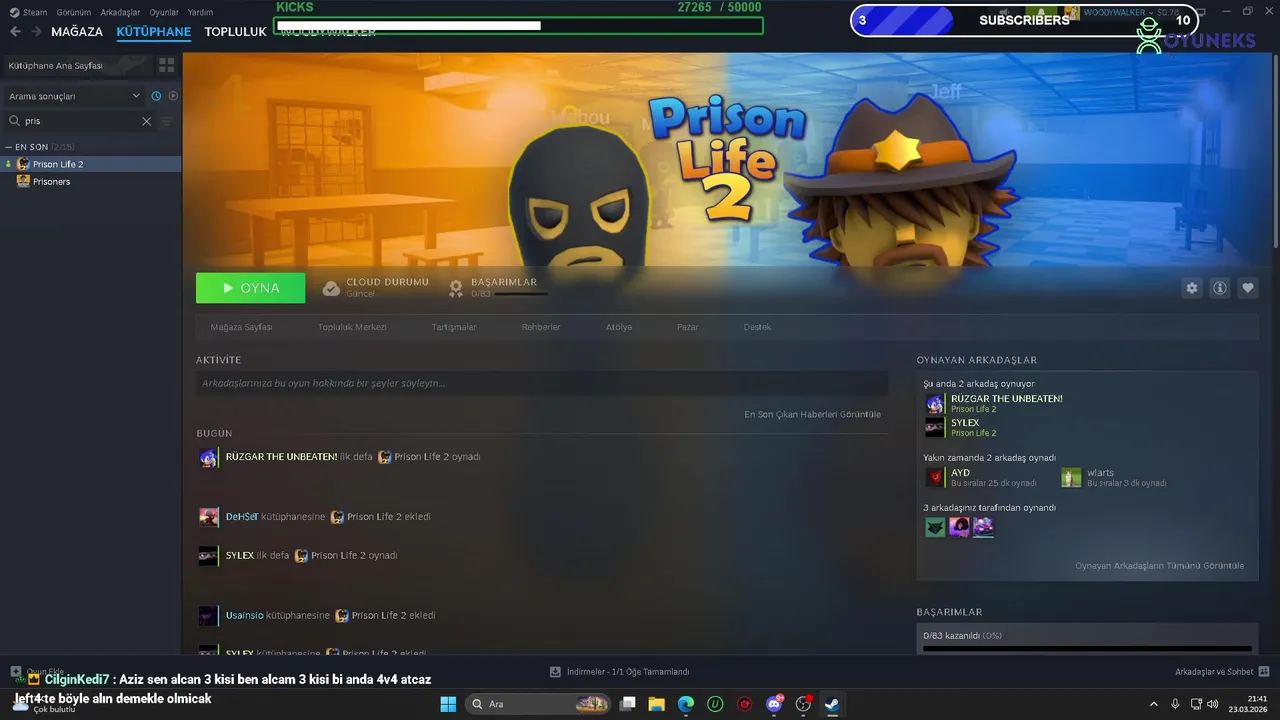Open wlarts friend avatar
1280x720 pixels.
click(x=1071, y=478)
